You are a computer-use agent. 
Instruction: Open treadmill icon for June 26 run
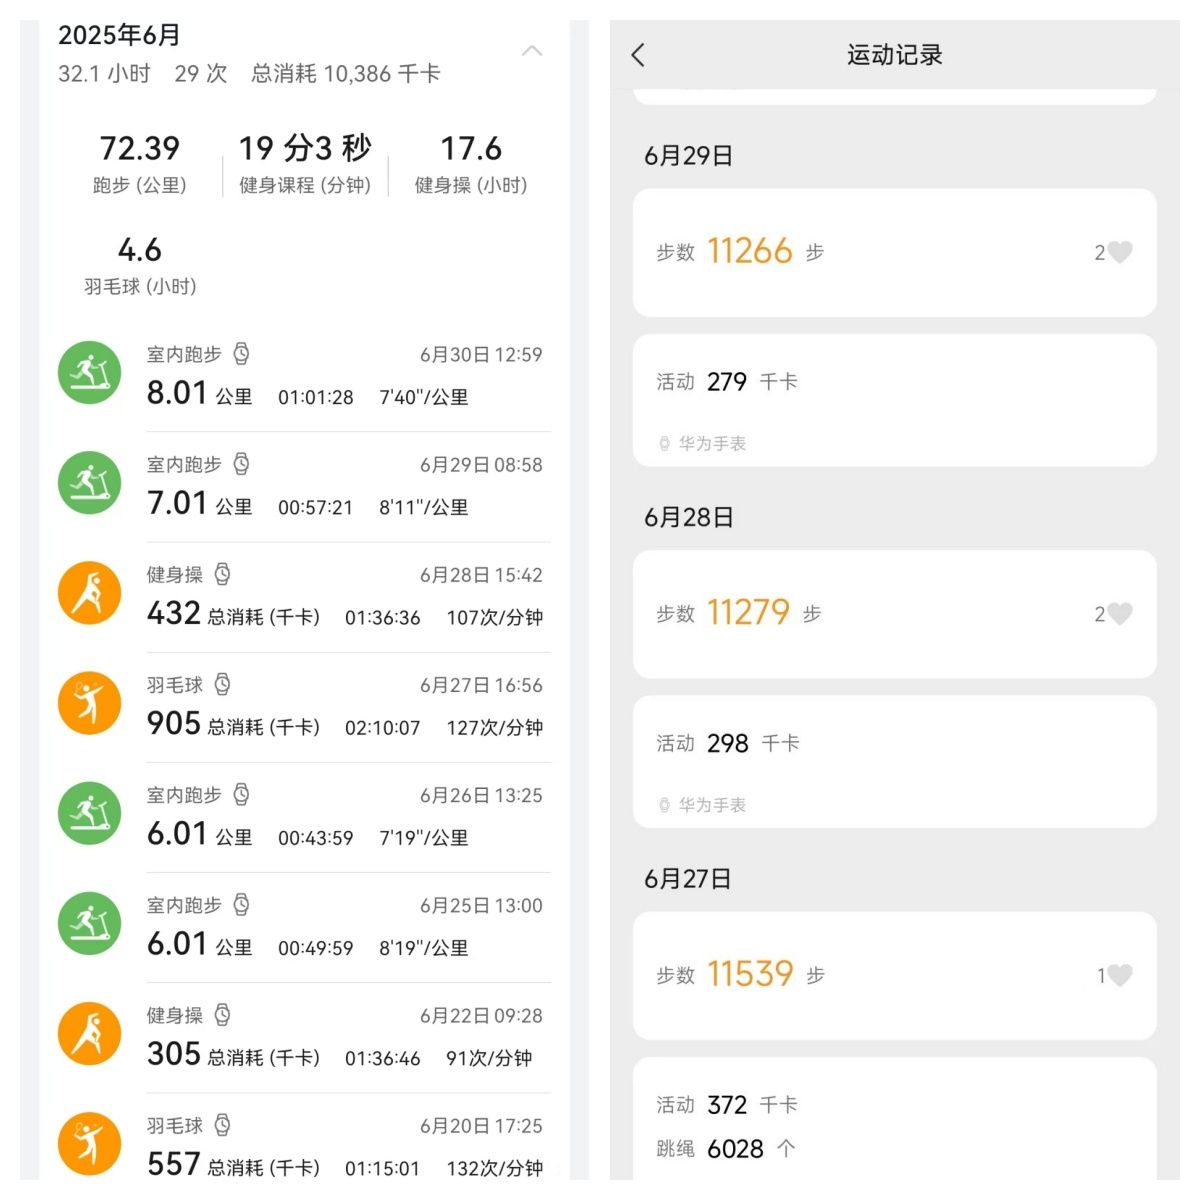click(90, 813)
